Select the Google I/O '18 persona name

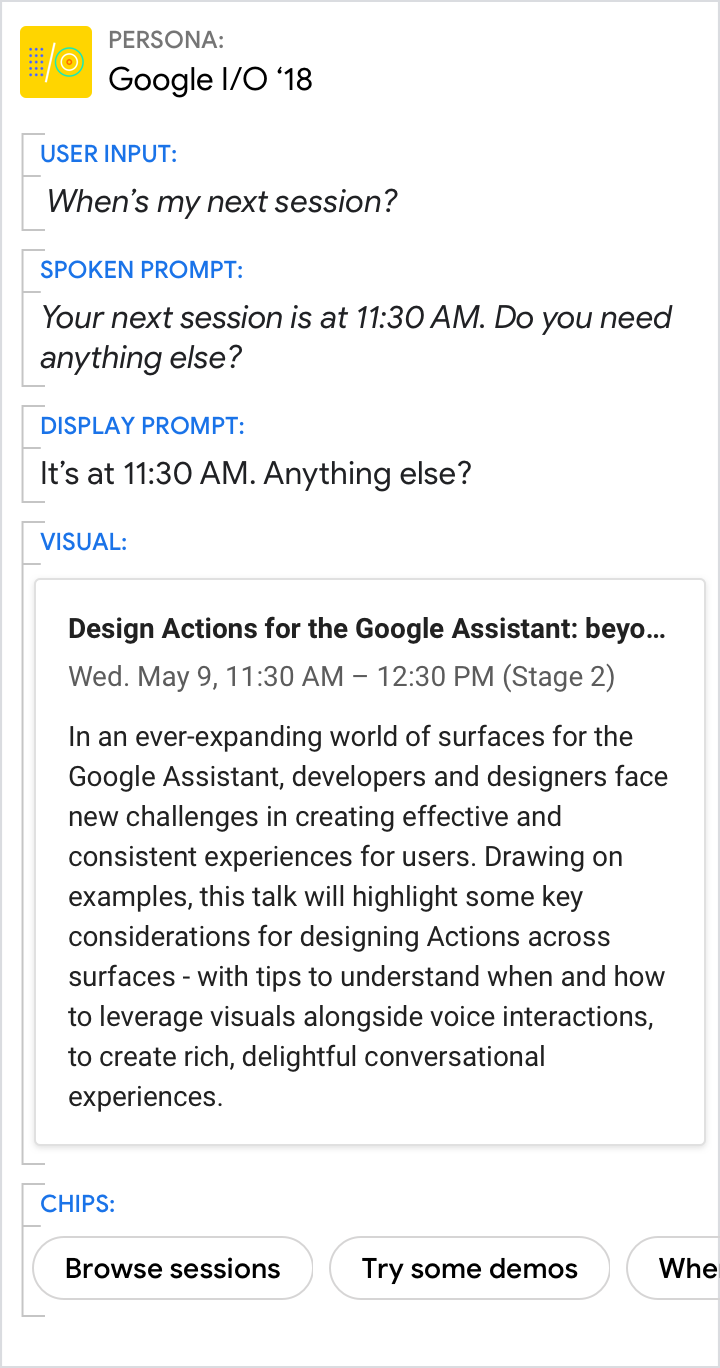tap(210, 79)
